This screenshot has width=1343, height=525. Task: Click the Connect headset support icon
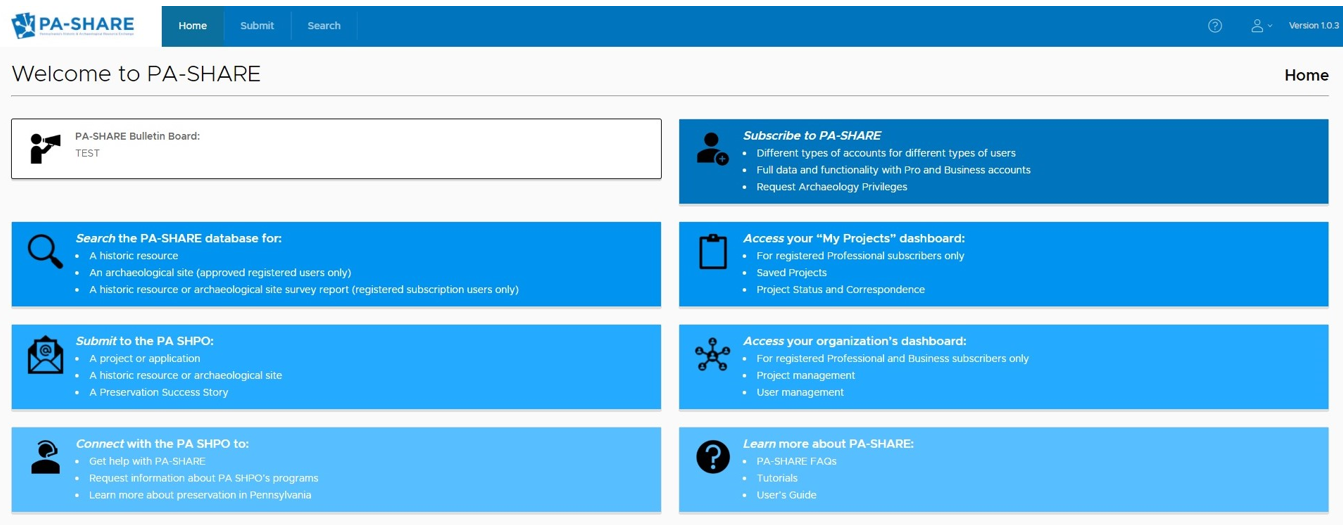click(45, 457)
